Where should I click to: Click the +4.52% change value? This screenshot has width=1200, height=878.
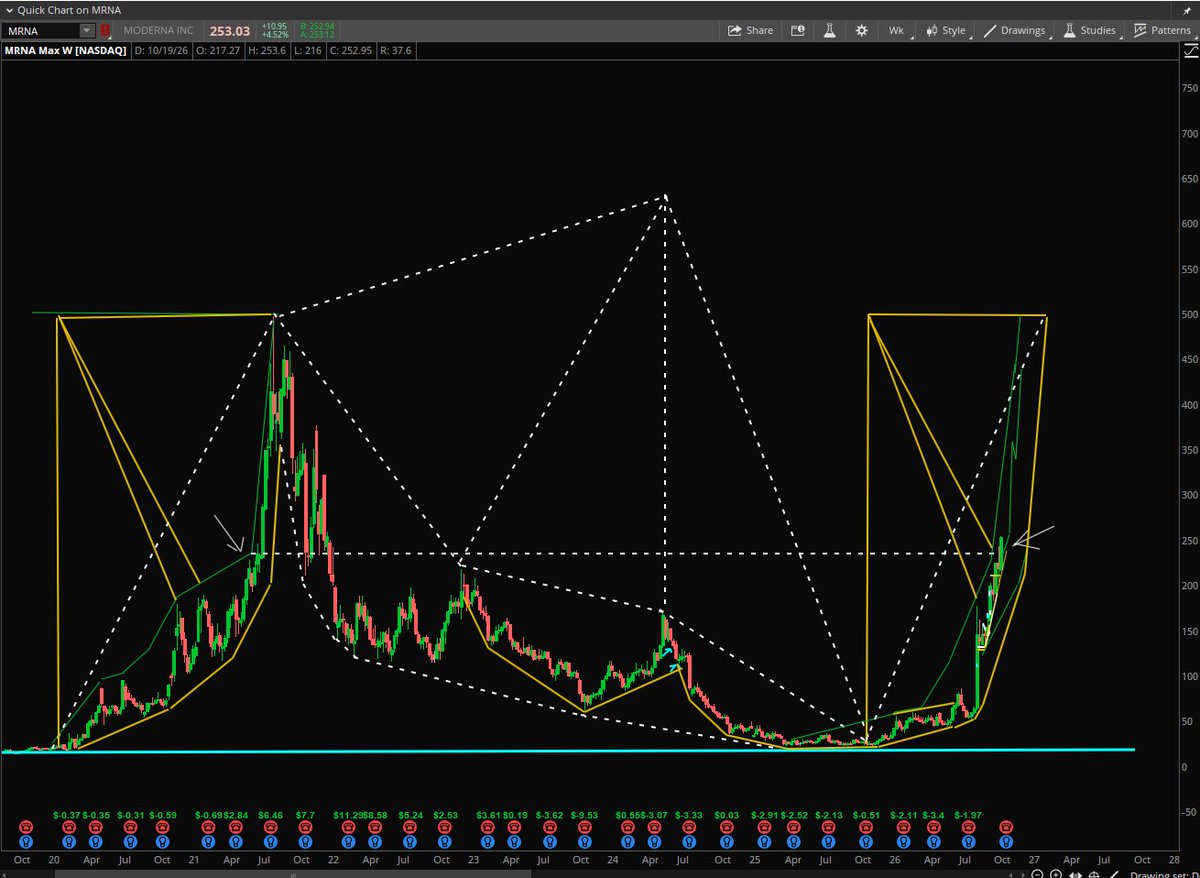[x=275, y=37]
